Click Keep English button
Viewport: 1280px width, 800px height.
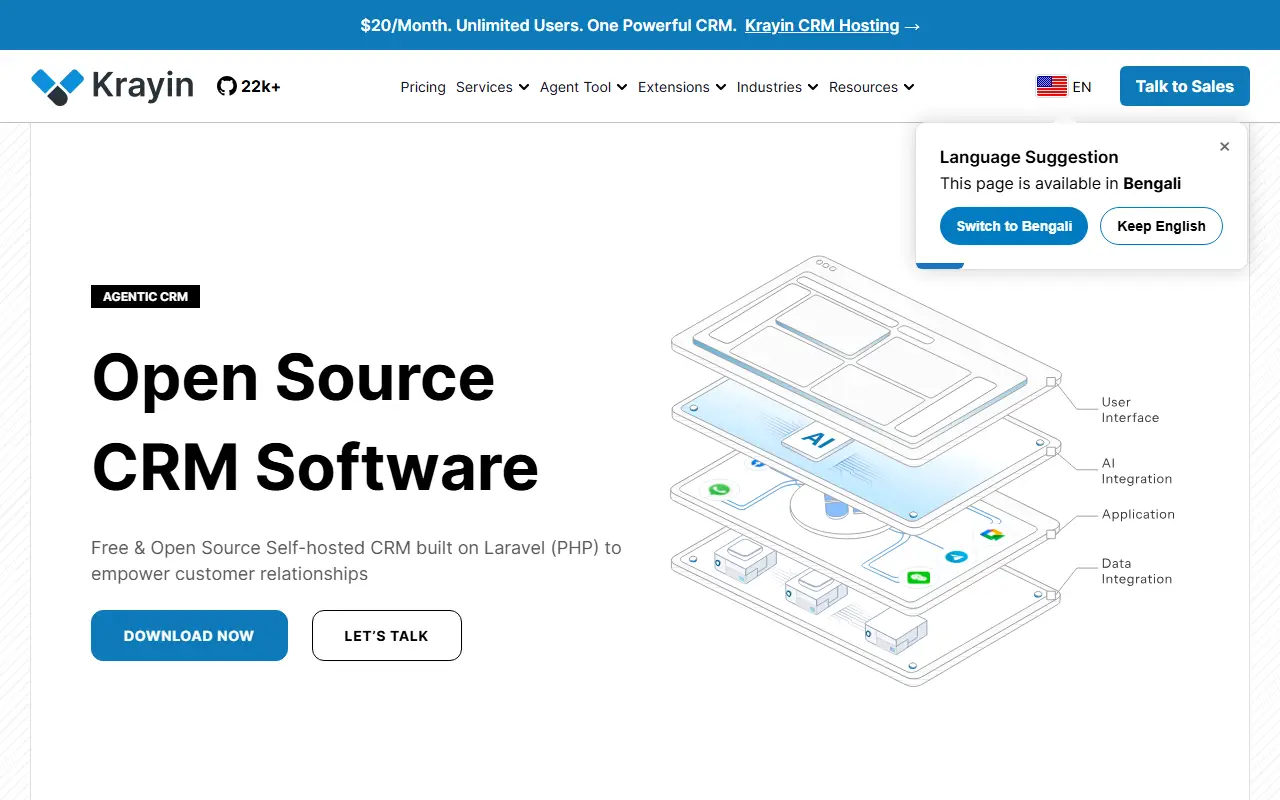pos(1161,226)
